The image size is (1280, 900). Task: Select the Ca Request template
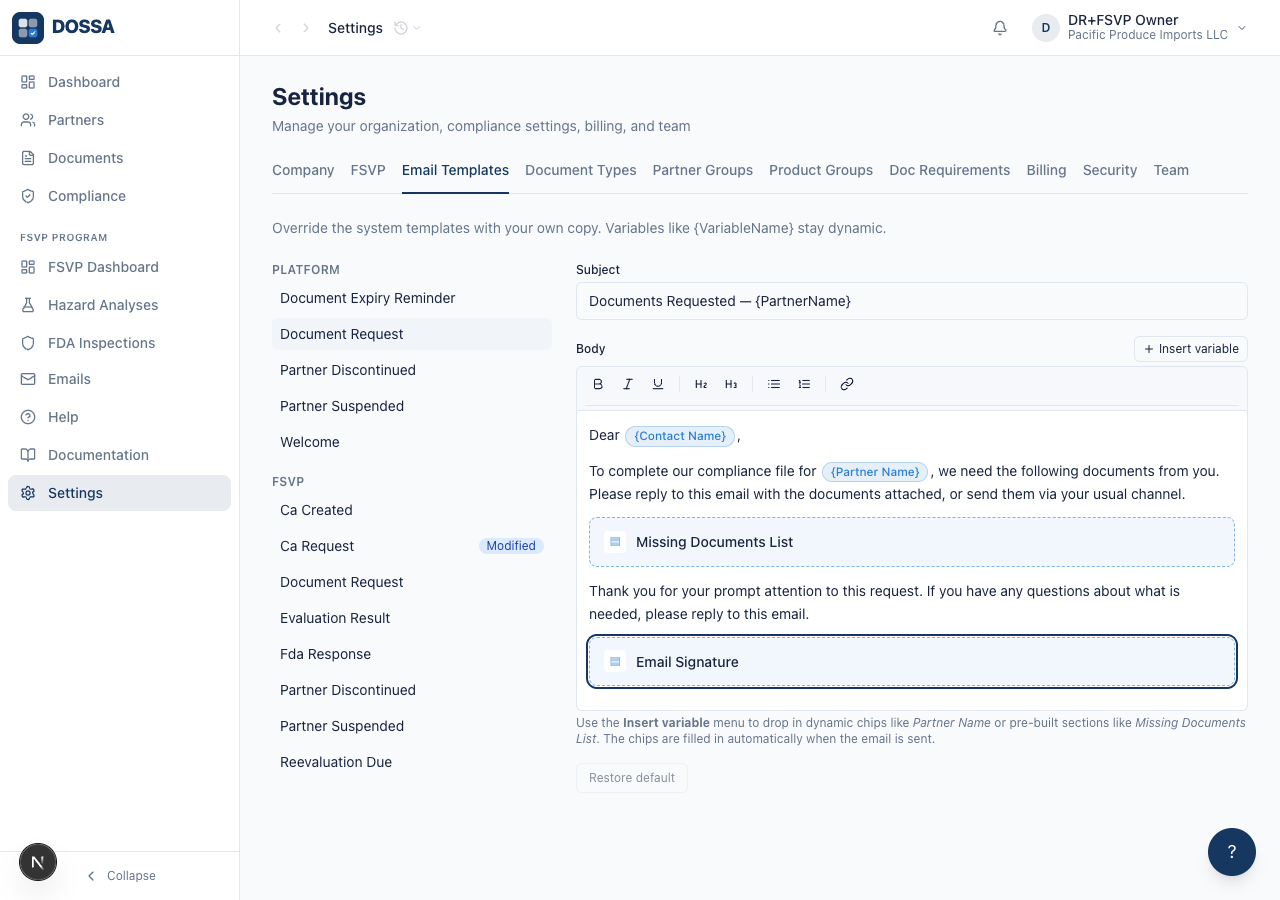click(x=412, y=546)
